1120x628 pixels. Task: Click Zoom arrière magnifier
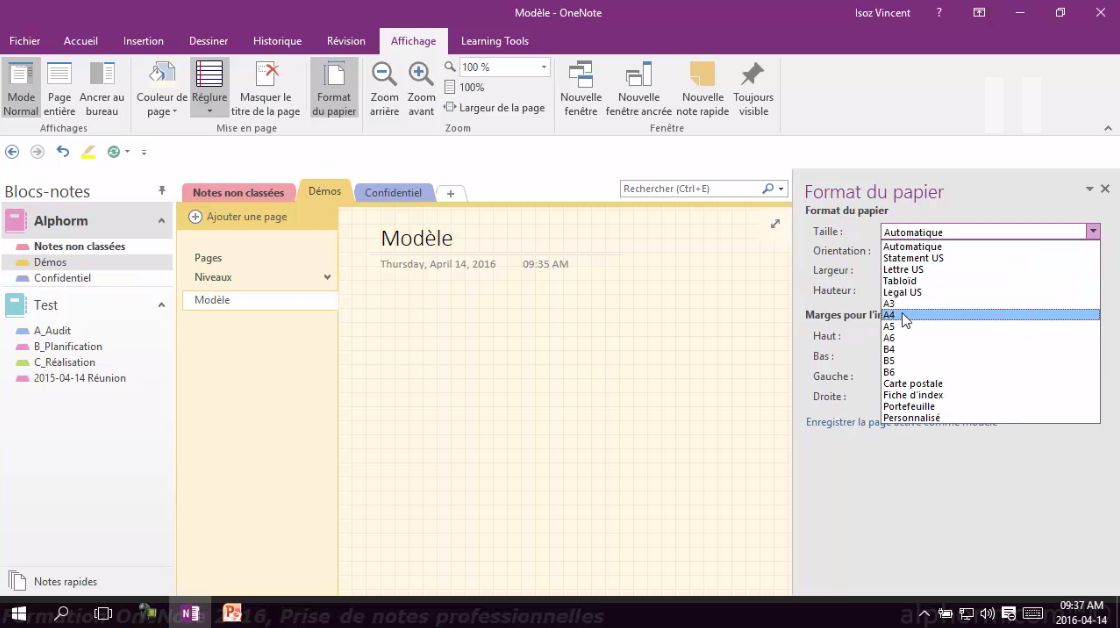point(384,89)
